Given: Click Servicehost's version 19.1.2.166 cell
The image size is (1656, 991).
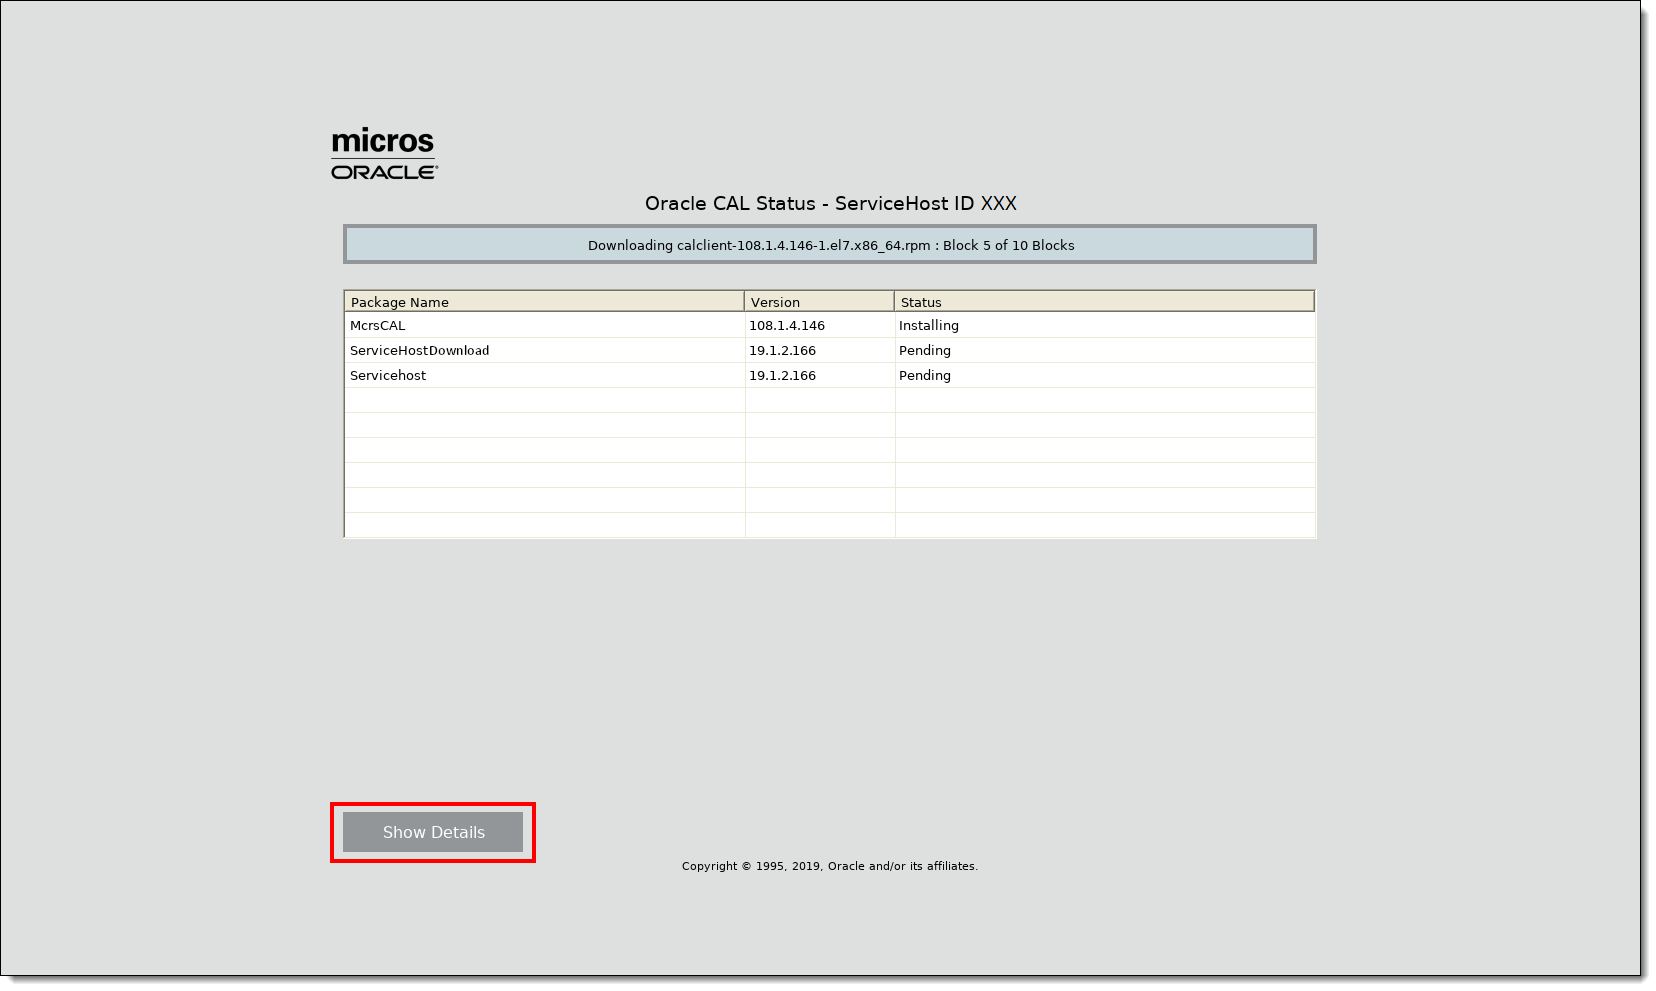Looking at the screenshot, I should 782,376.
